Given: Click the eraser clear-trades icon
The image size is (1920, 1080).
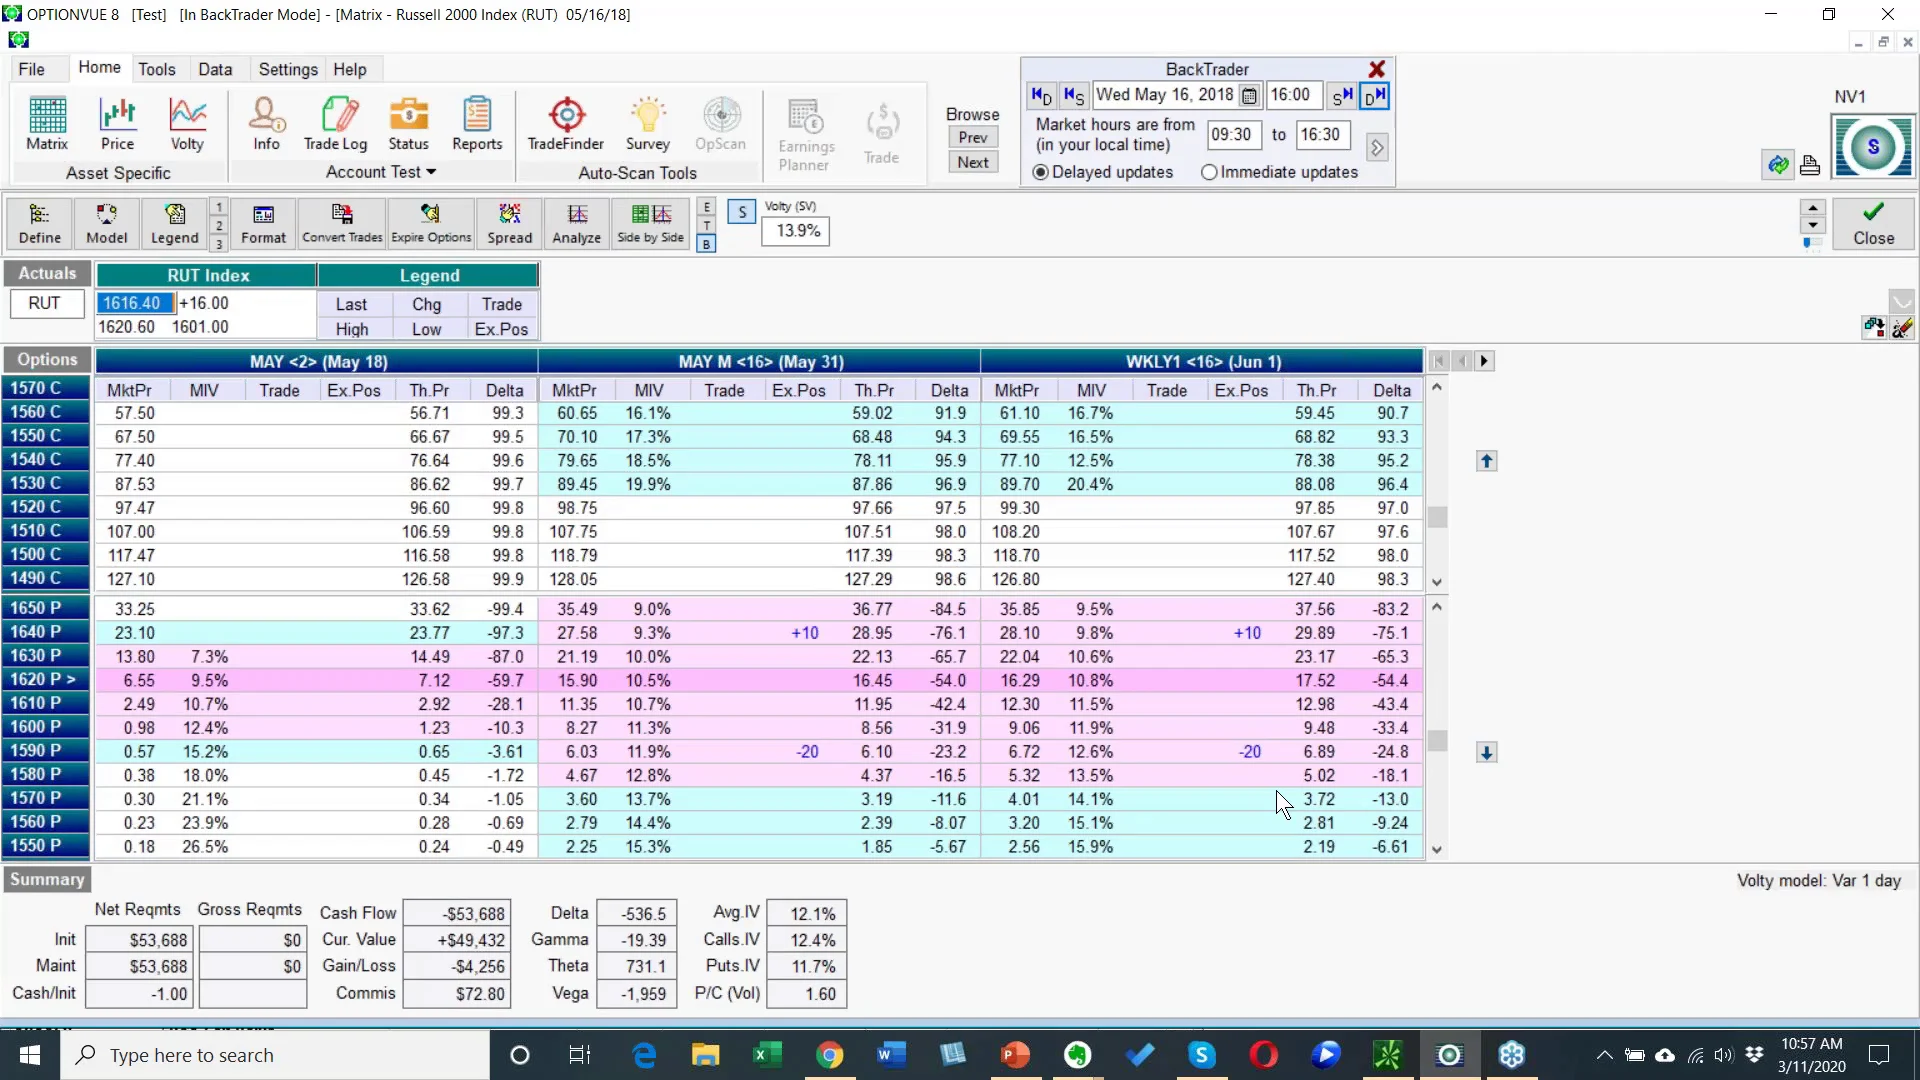Looking at the screenshot, I should point(1902,328).
